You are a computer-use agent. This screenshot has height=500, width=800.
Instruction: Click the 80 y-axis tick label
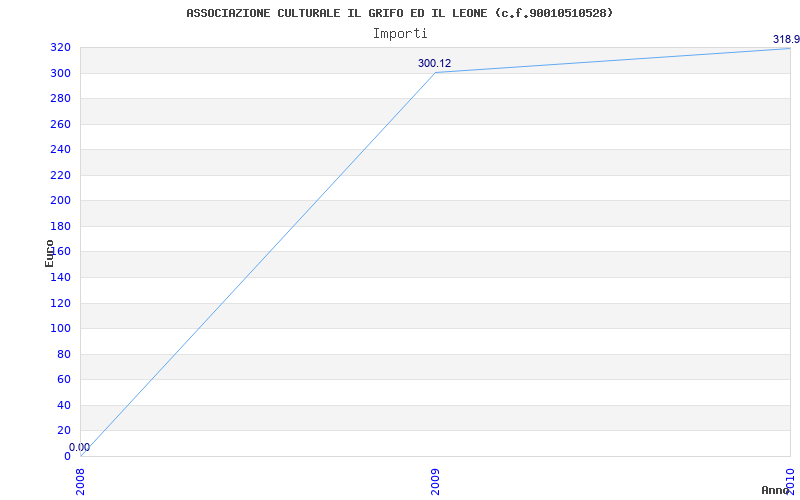click(64, 354)
